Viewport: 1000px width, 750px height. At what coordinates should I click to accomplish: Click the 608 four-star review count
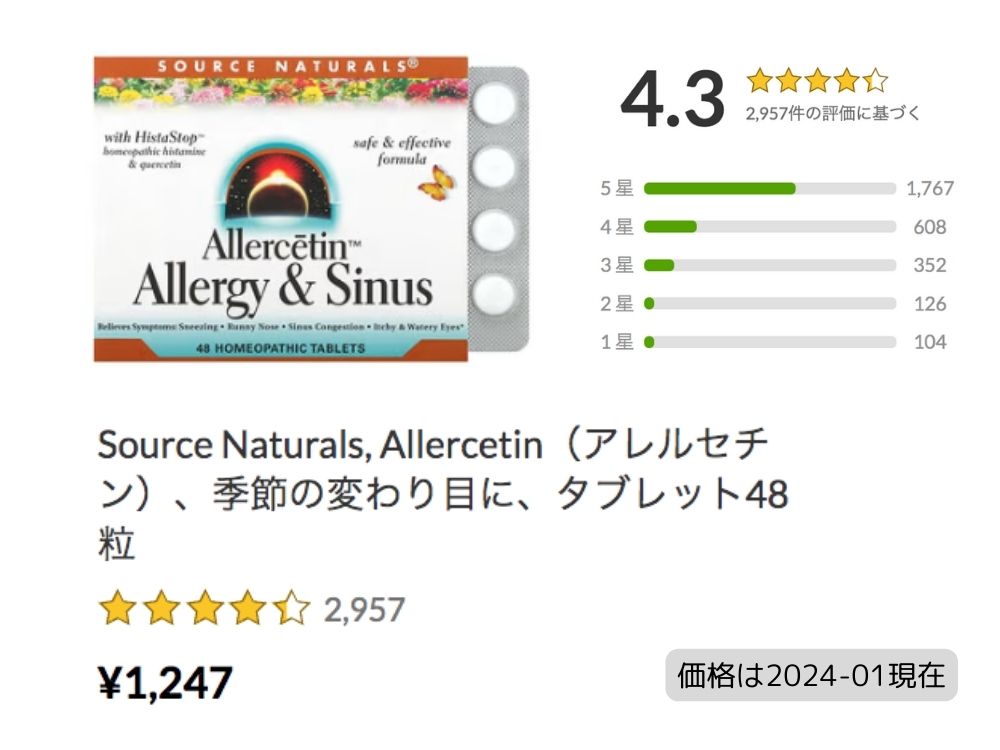tap(929, 227)
